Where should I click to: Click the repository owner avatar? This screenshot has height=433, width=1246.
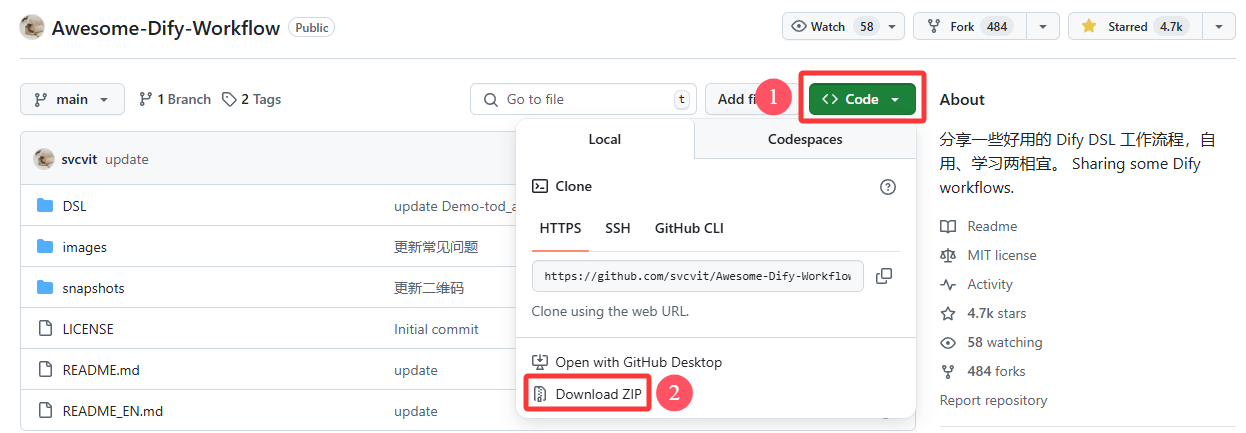point(32,27)
